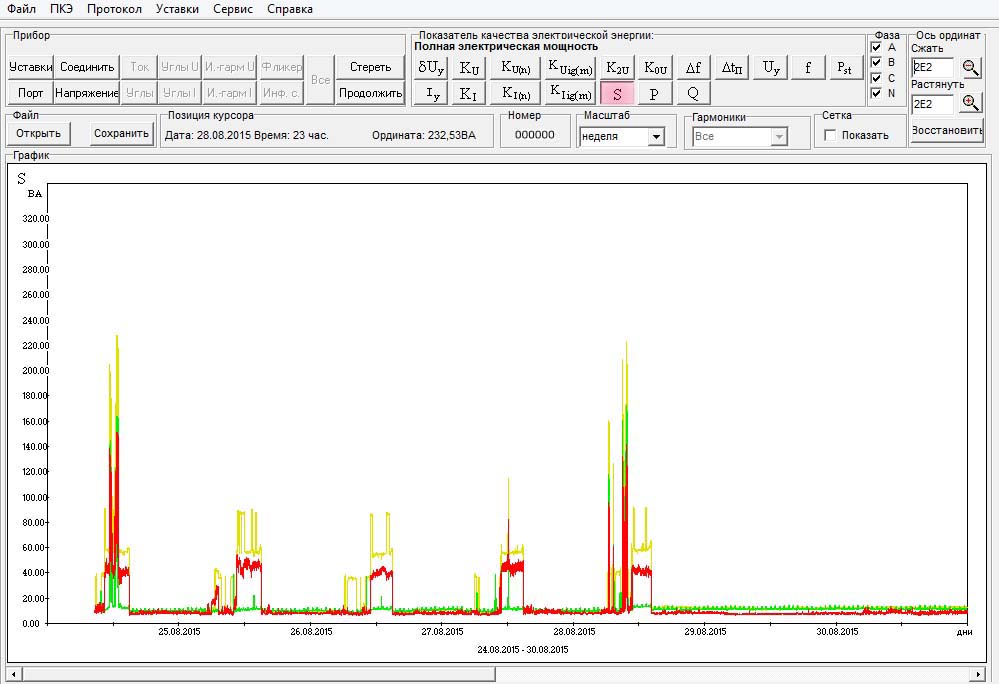Click the Номер 000000 field
This screenshot has height=684, width=999.
coord(535,135)
